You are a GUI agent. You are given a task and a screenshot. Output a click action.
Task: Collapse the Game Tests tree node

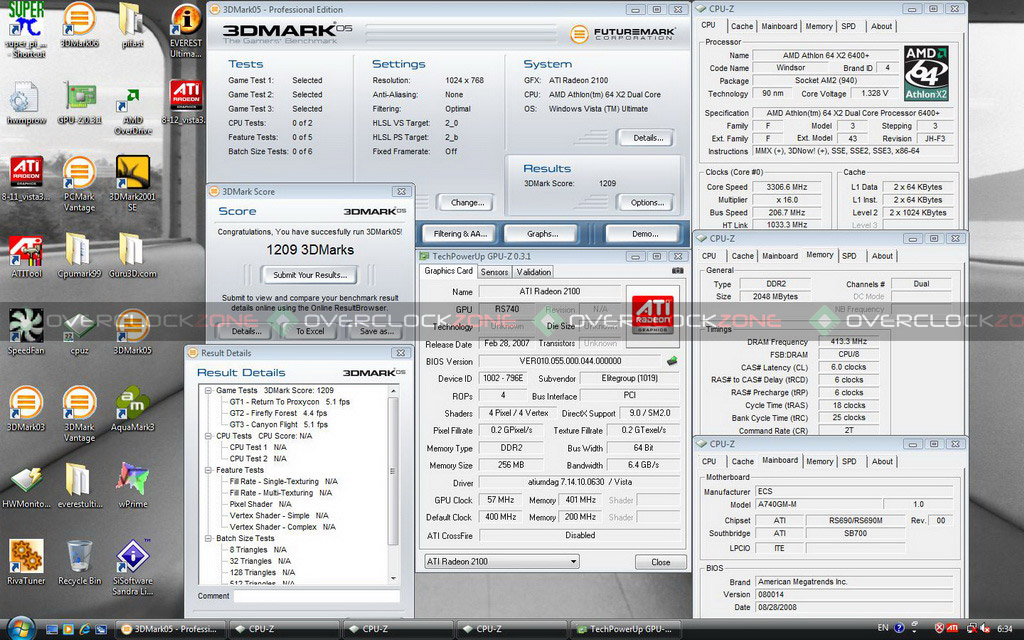click(x=208, y=391)
